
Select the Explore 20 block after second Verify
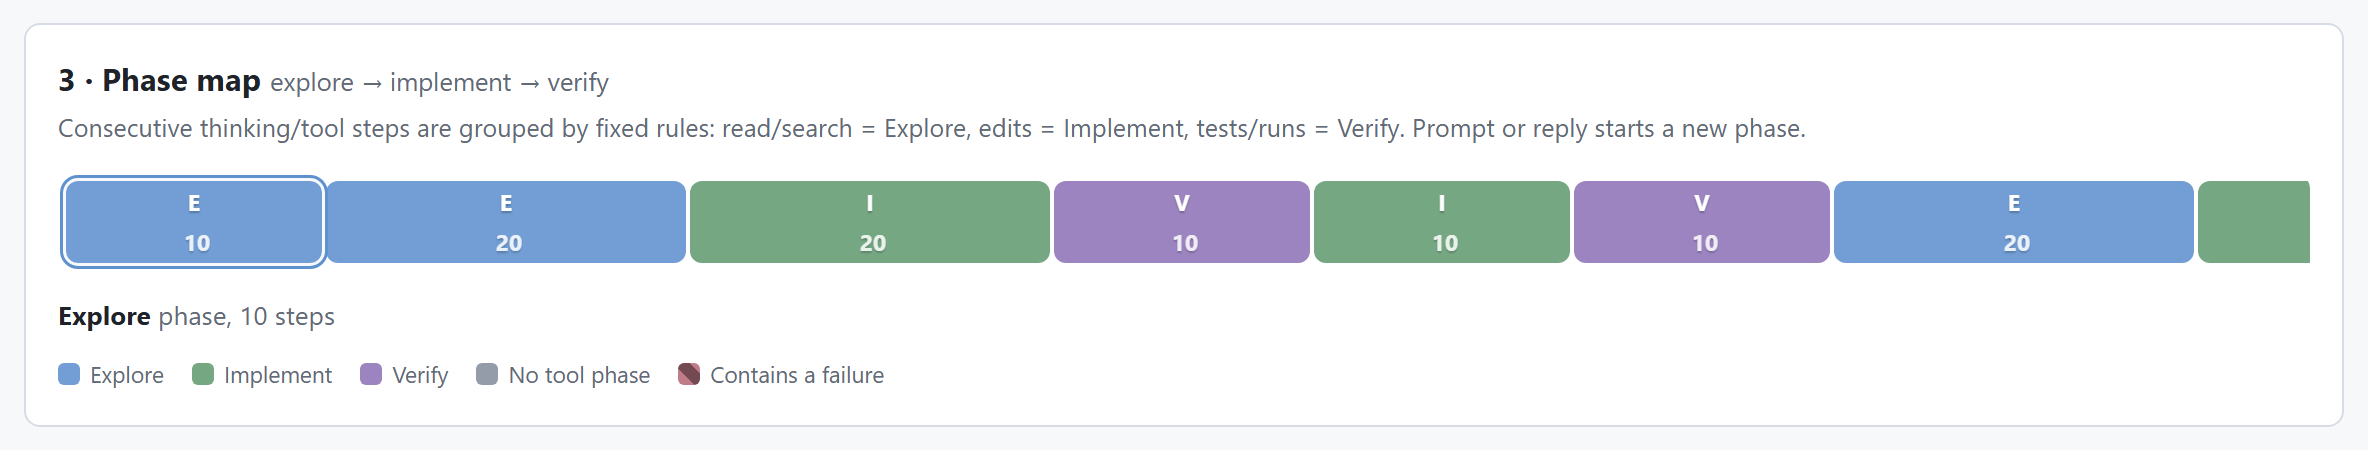[2014, 222]
